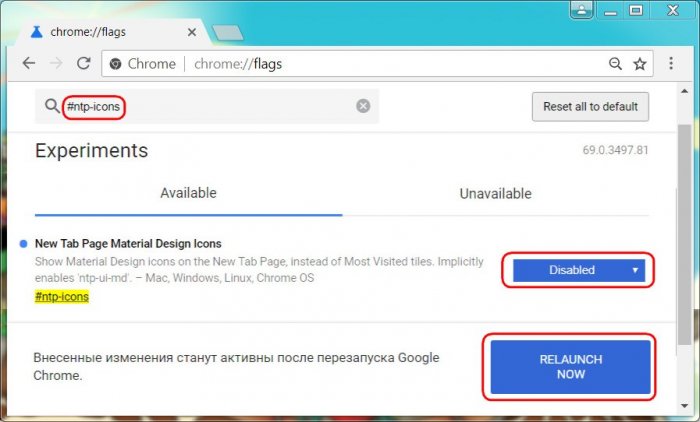Focus the search flags input field
This screenshot has width=700, height=422.
coord(207,106)
